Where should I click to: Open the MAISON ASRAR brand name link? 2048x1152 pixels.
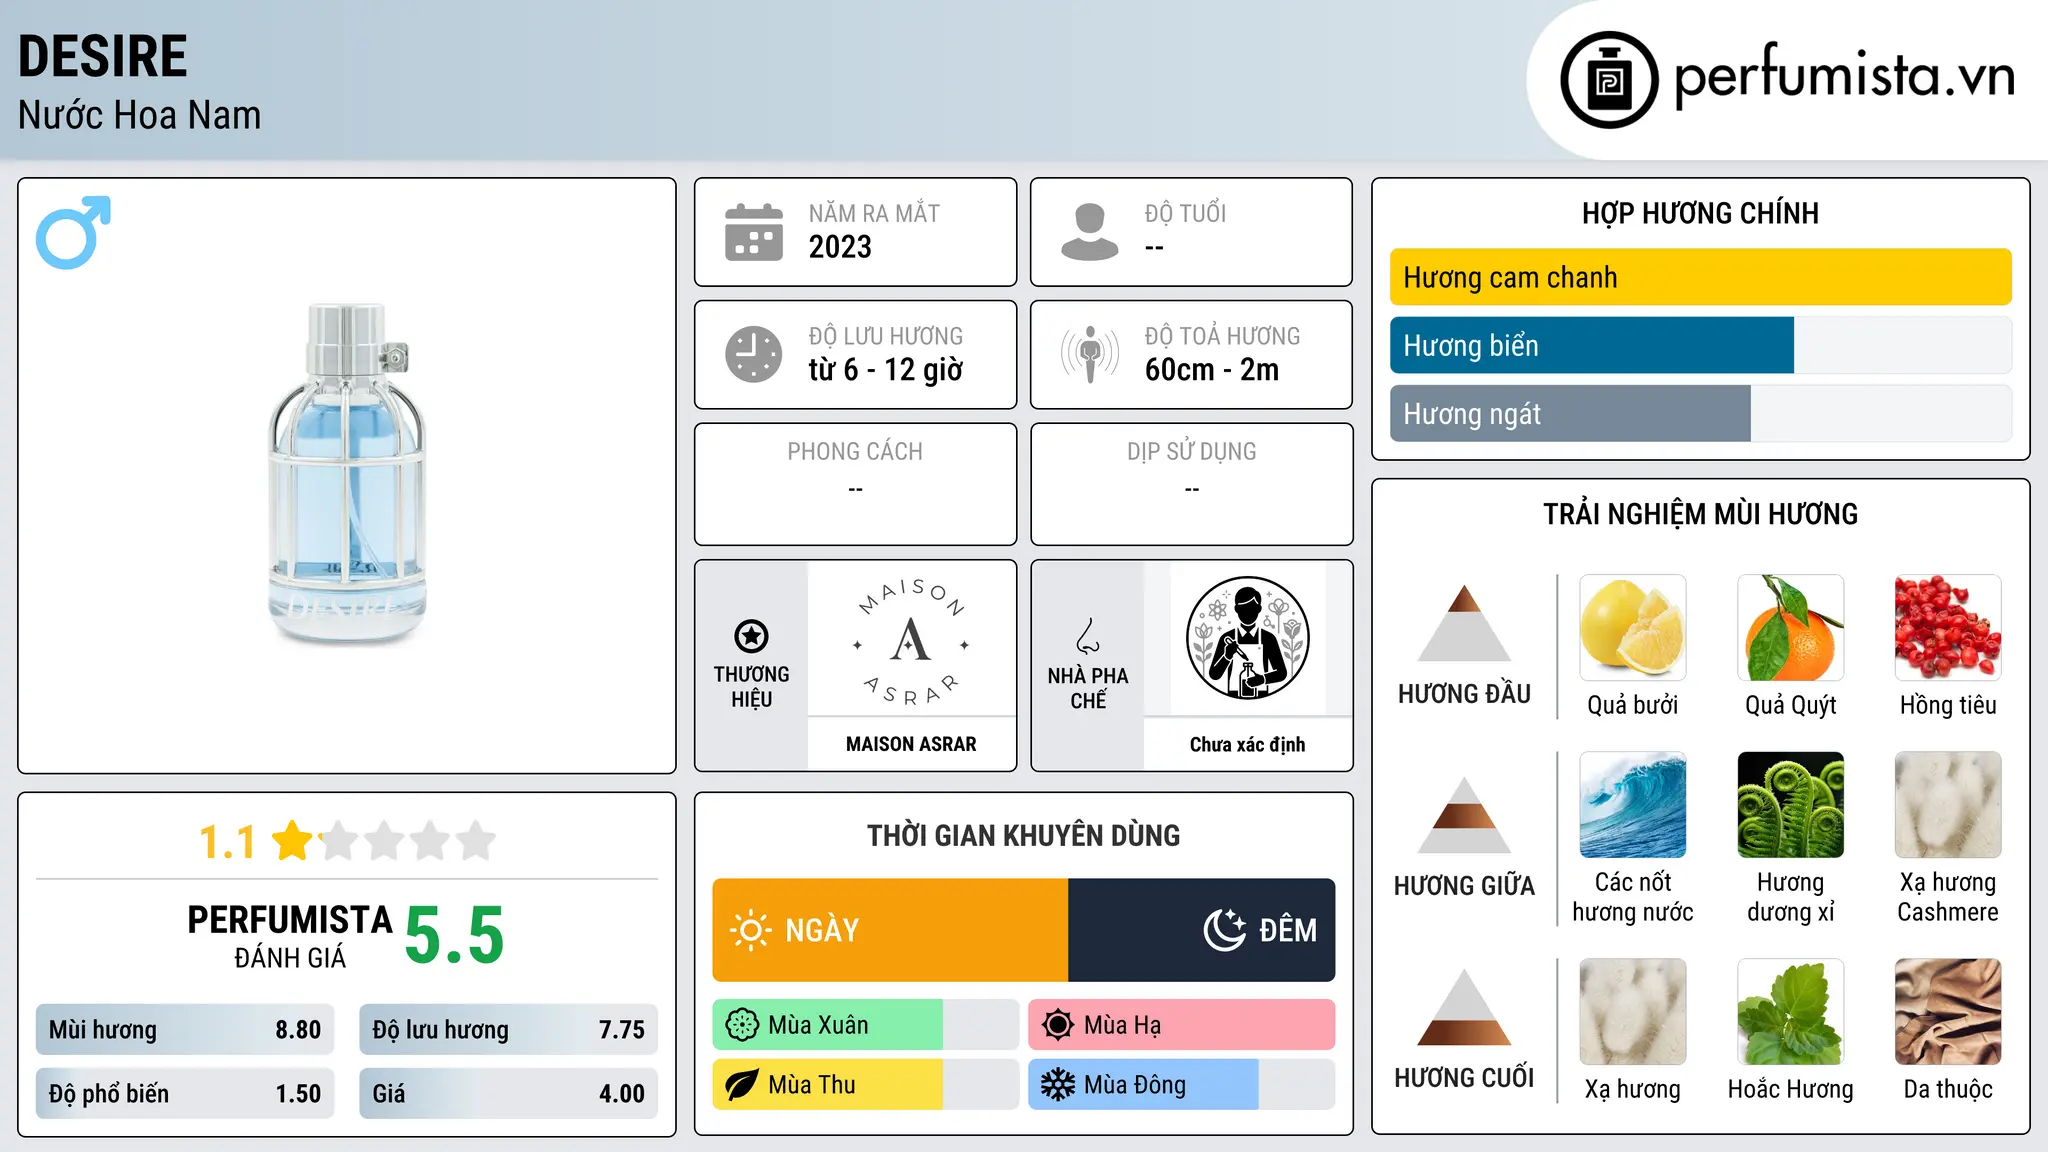[x=911, y=744]
